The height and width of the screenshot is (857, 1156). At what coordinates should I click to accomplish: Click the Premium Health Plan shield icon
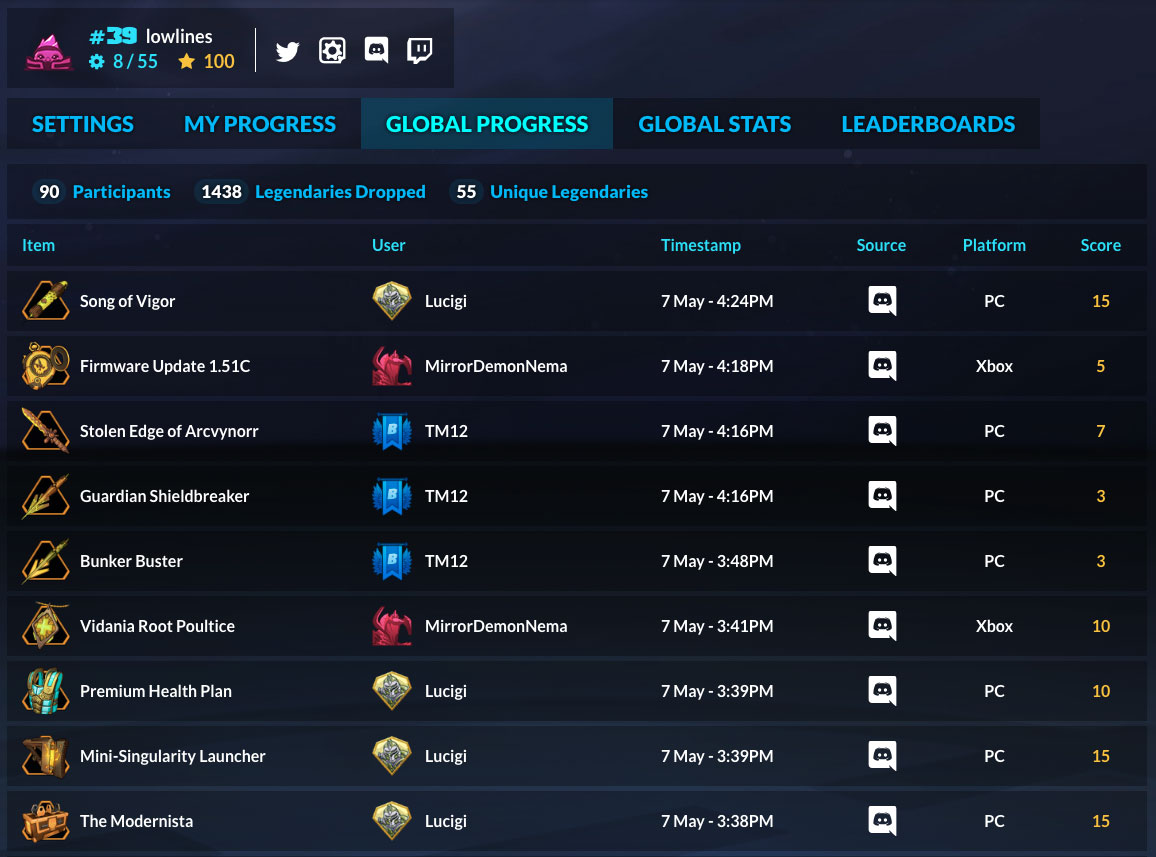coord(46,691)
